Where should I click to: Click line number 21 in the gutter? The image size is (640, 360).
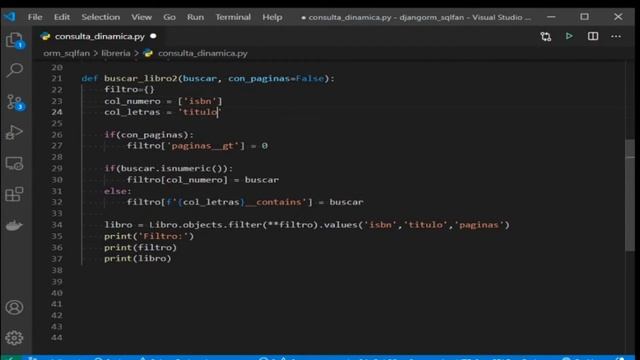[57, 78]
